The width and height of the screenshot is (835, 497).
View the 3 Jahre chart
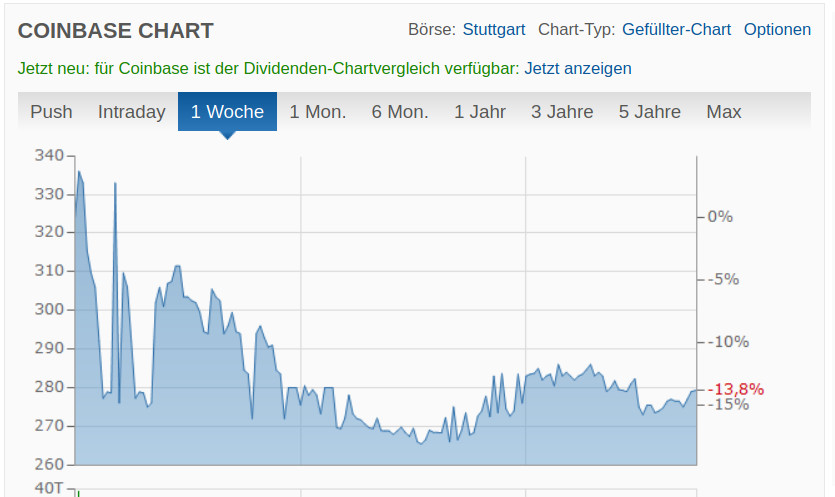click(562, 112)
